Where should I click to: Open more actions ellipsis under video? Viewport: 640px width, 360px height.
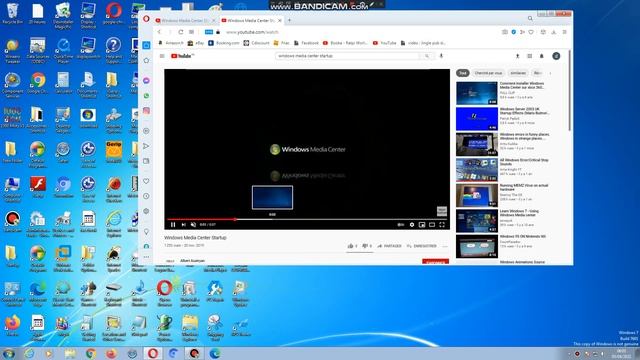445,246
